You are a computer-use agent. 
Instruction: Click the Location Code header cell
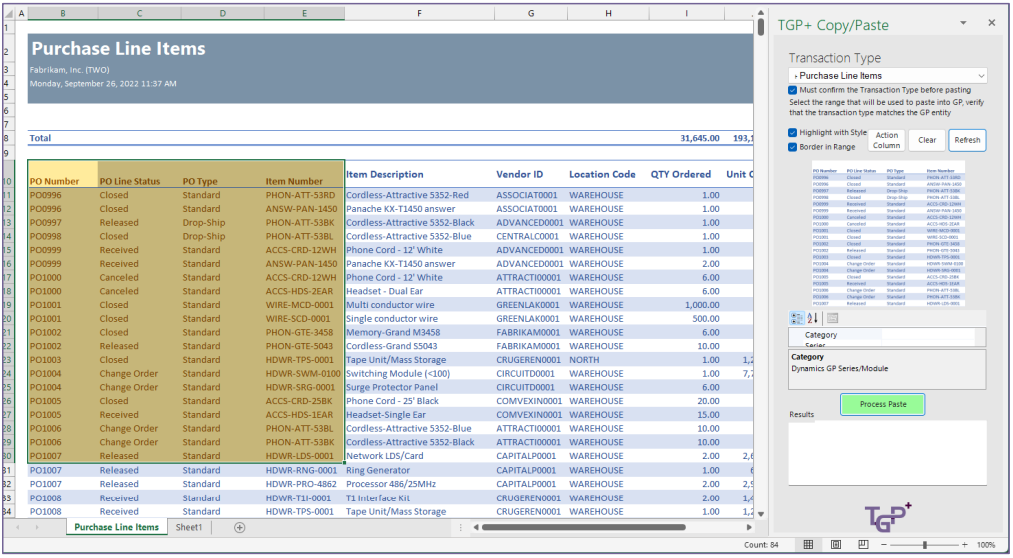608,174
